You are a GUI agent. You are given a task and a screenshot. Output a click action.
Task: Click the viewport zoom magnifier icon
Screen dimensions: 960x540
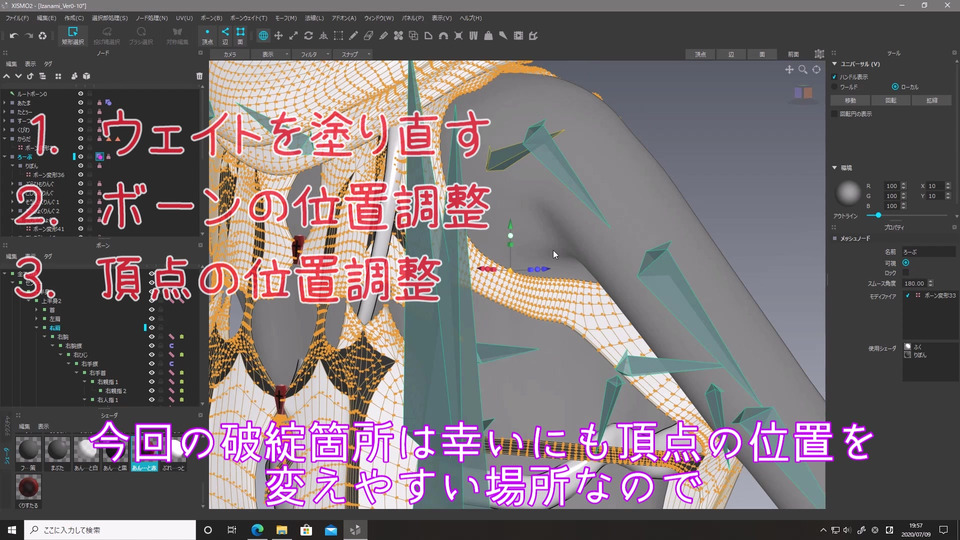[803, 70]
